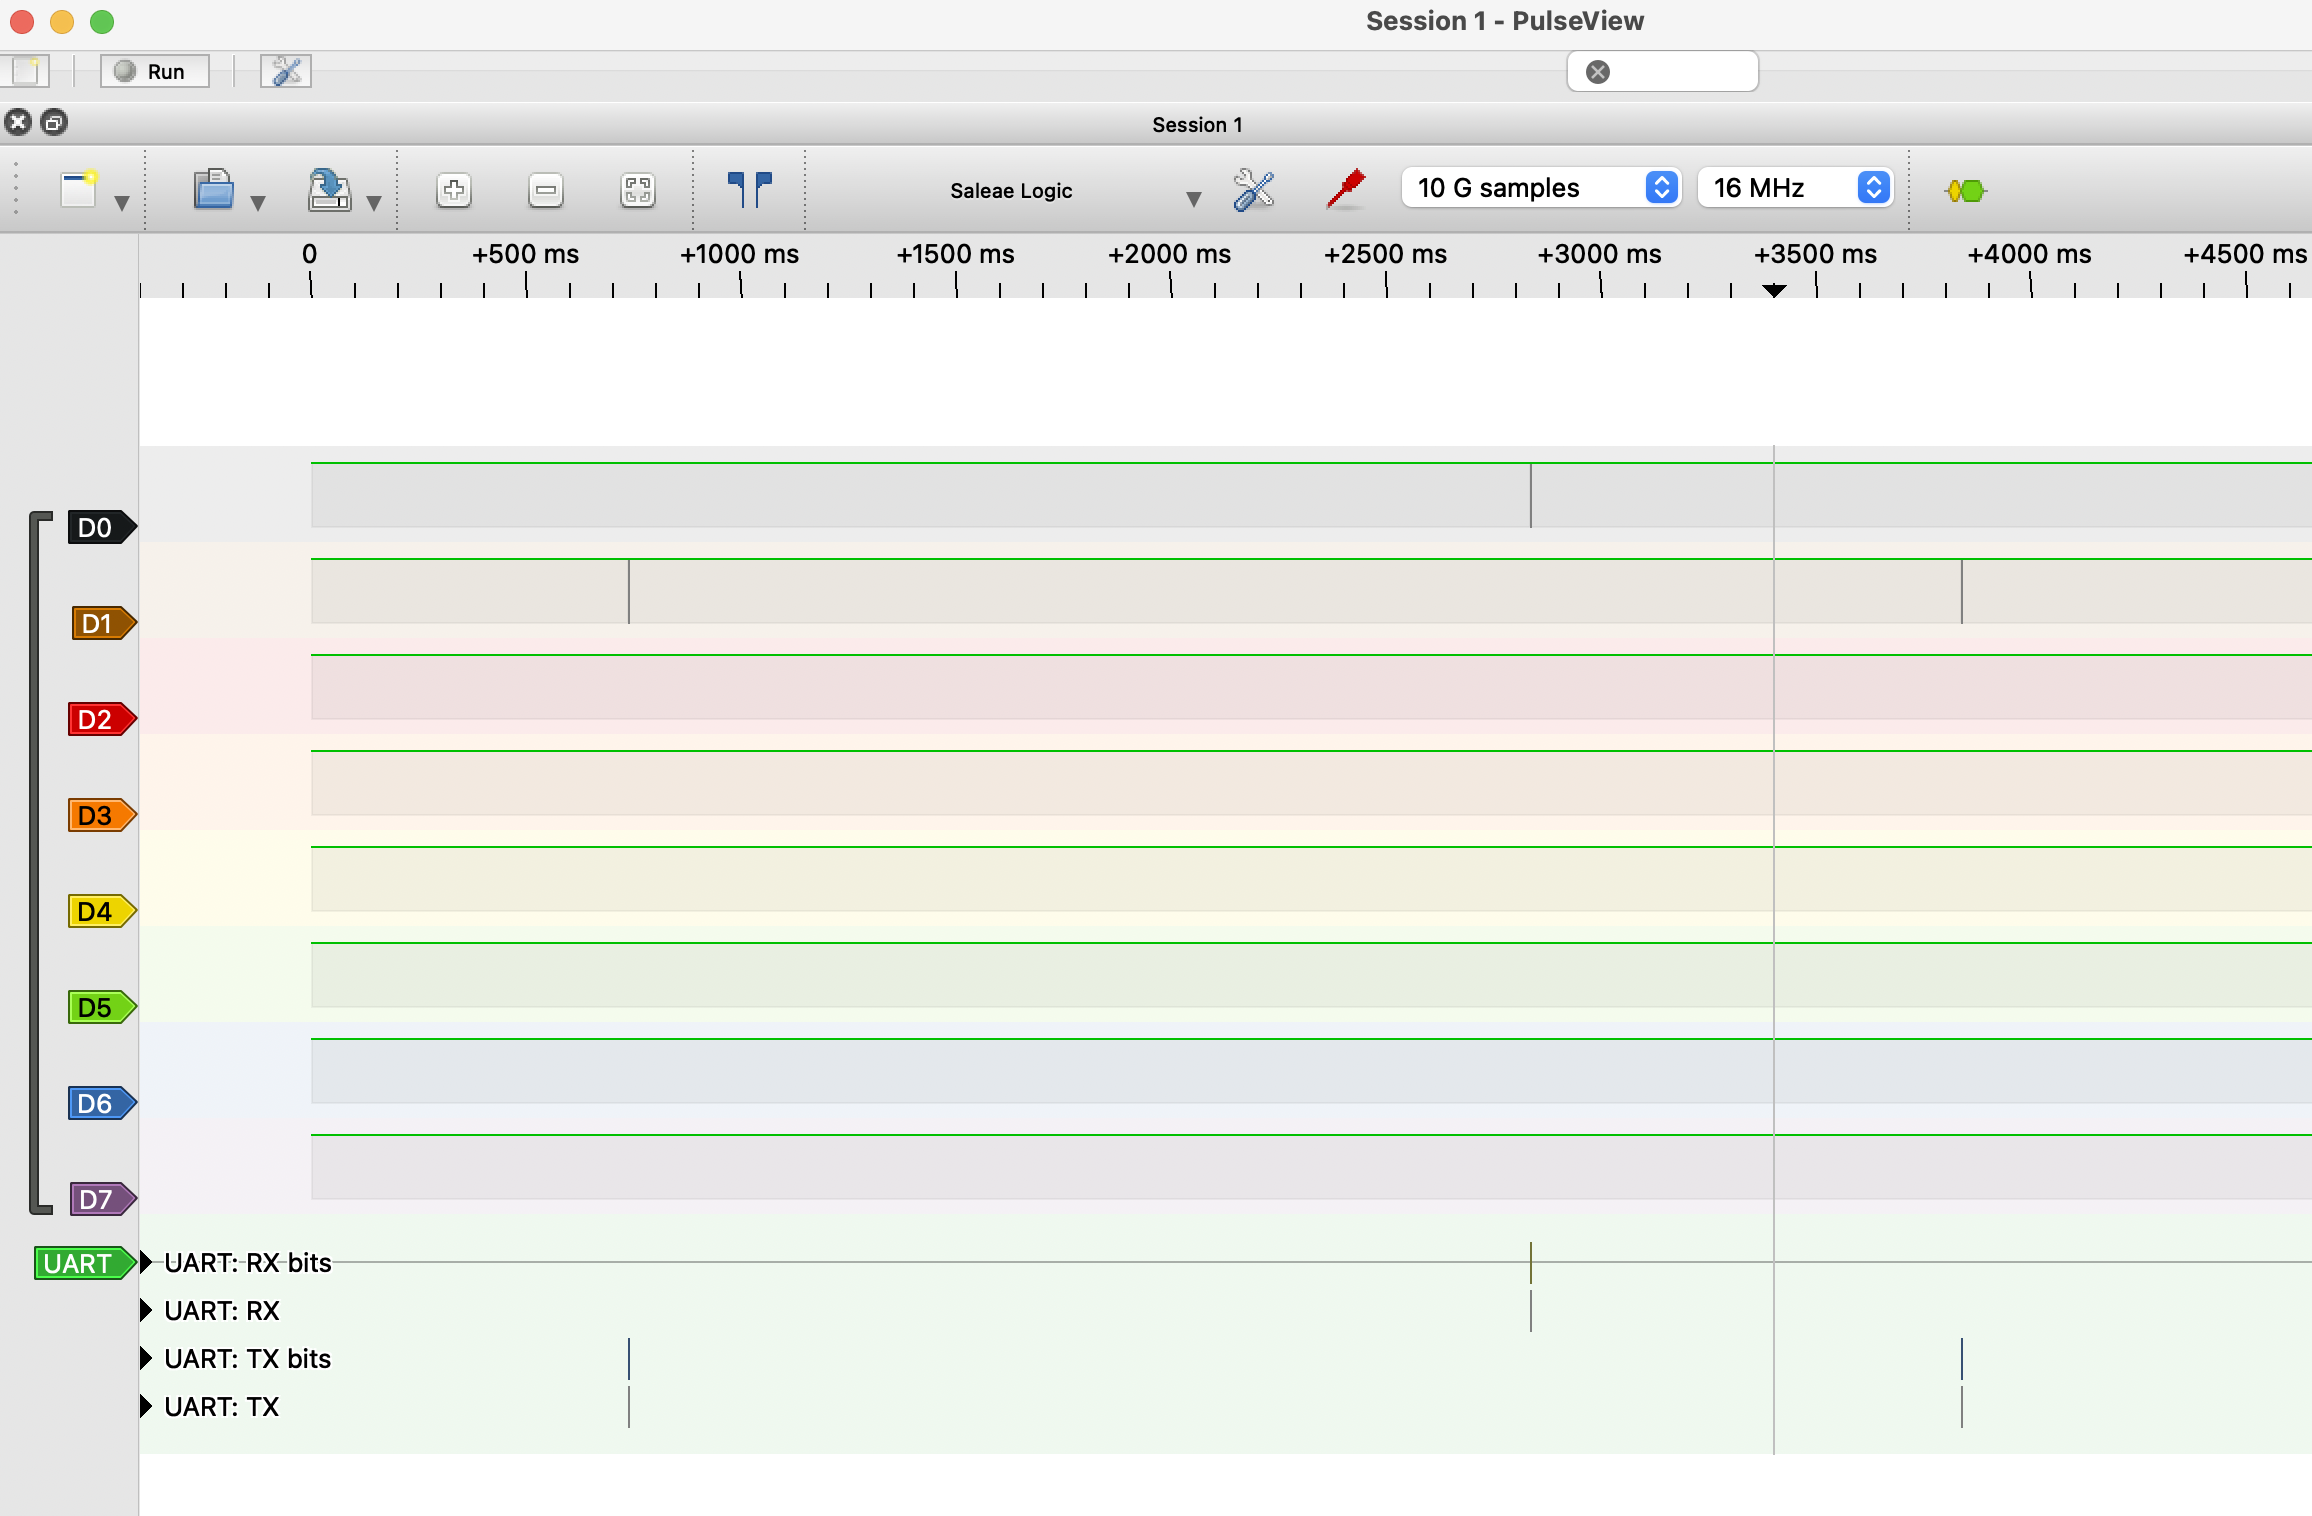2312x1516 pixels.
Task: Click the Zoom Out toolbar icon
Action: 545,190
